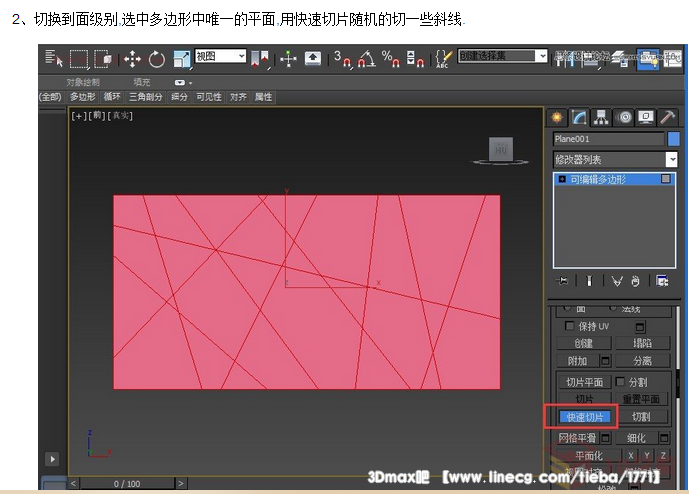Click the 快速切片 button
Image resolution: width=689 pixels, height=494 pixels.
(x=585, y=417)
